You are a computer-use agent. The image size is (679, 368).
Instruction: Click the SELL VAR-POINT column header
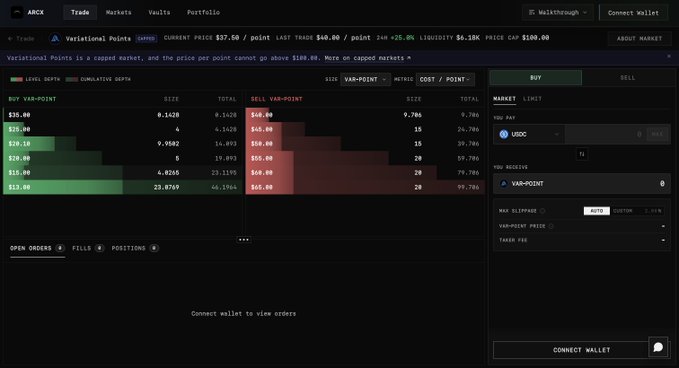(277, 99)
